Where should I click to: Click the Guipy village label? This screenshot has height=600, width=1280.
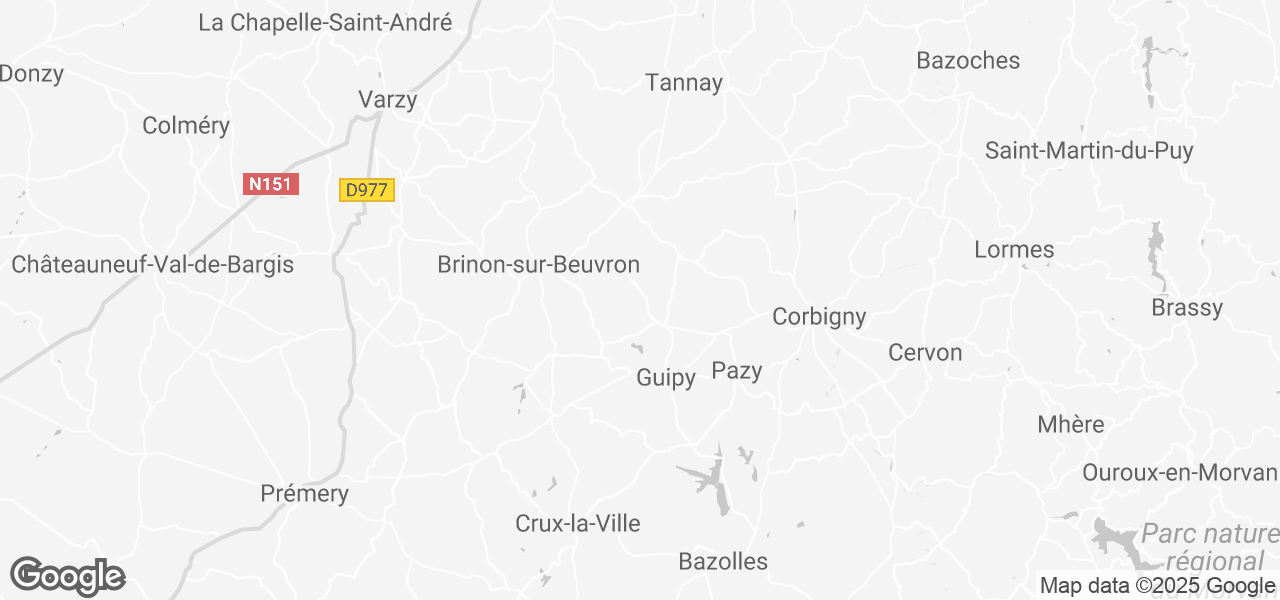(x=666, y=379)
